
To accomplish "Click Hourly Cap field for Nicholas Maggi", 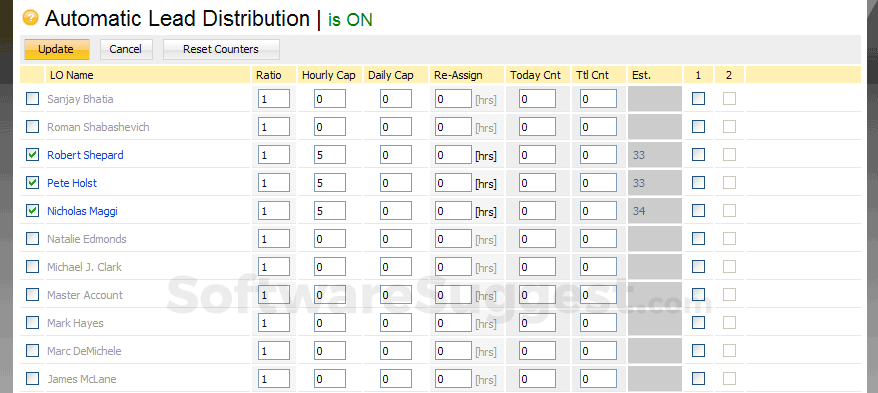I will [x=330, y=211].
